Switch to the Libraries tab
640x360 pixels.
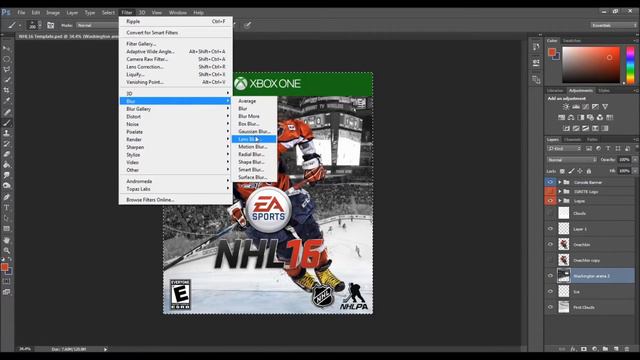point(555,91)
